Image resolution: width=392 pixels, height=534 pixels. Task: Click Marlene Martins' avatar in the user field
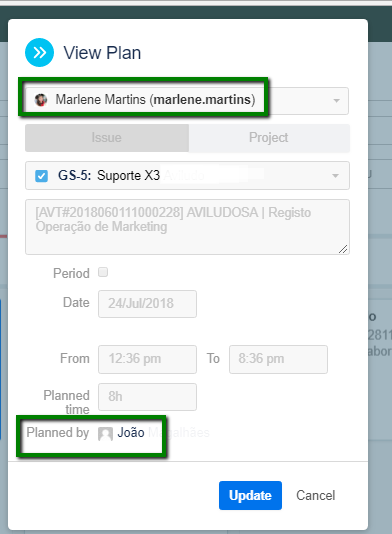tap(41, 100)
